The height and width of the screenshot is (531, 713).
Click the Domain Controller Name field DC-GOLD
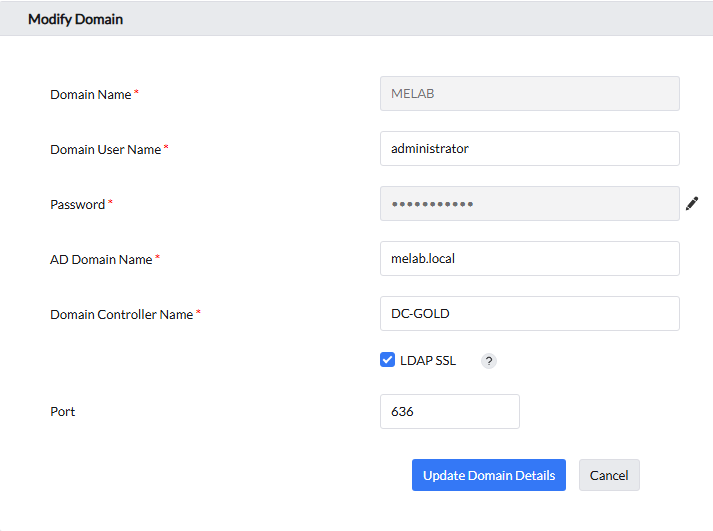click(x=529, y=314)
